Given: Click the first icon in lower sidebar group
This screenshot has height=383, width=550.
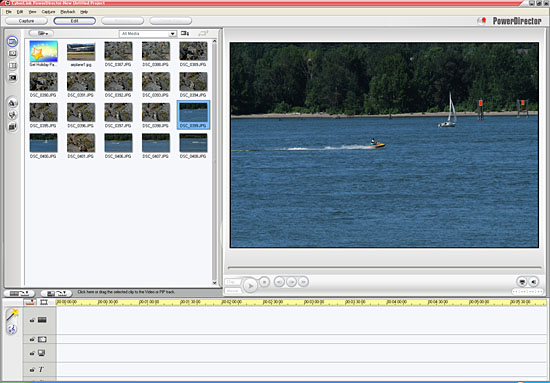Looking at the screenshot, I should pos(13,103).
